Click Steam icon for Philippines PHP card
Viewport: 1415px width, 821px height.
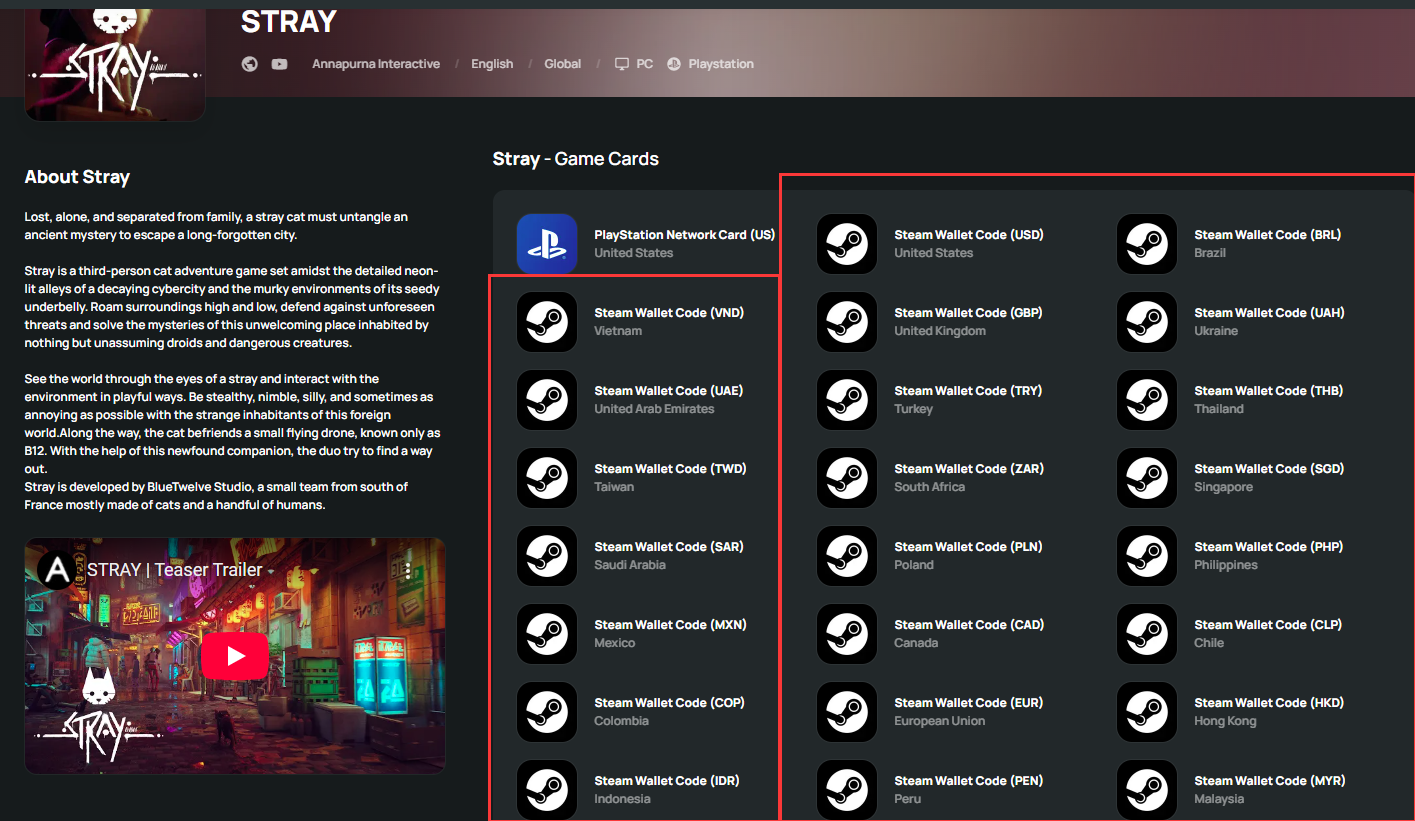[x=1147, y=556]
